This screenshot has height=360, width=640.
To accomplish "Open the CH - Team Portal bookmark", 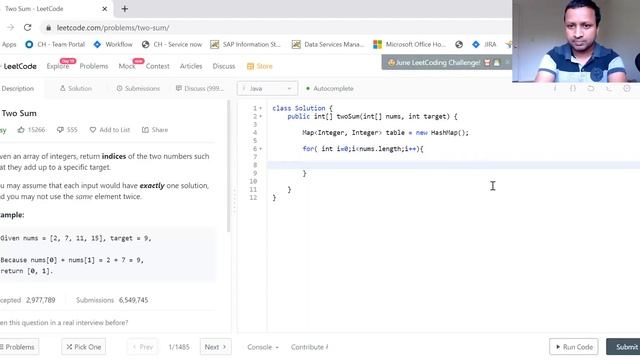I will point(55,44).
